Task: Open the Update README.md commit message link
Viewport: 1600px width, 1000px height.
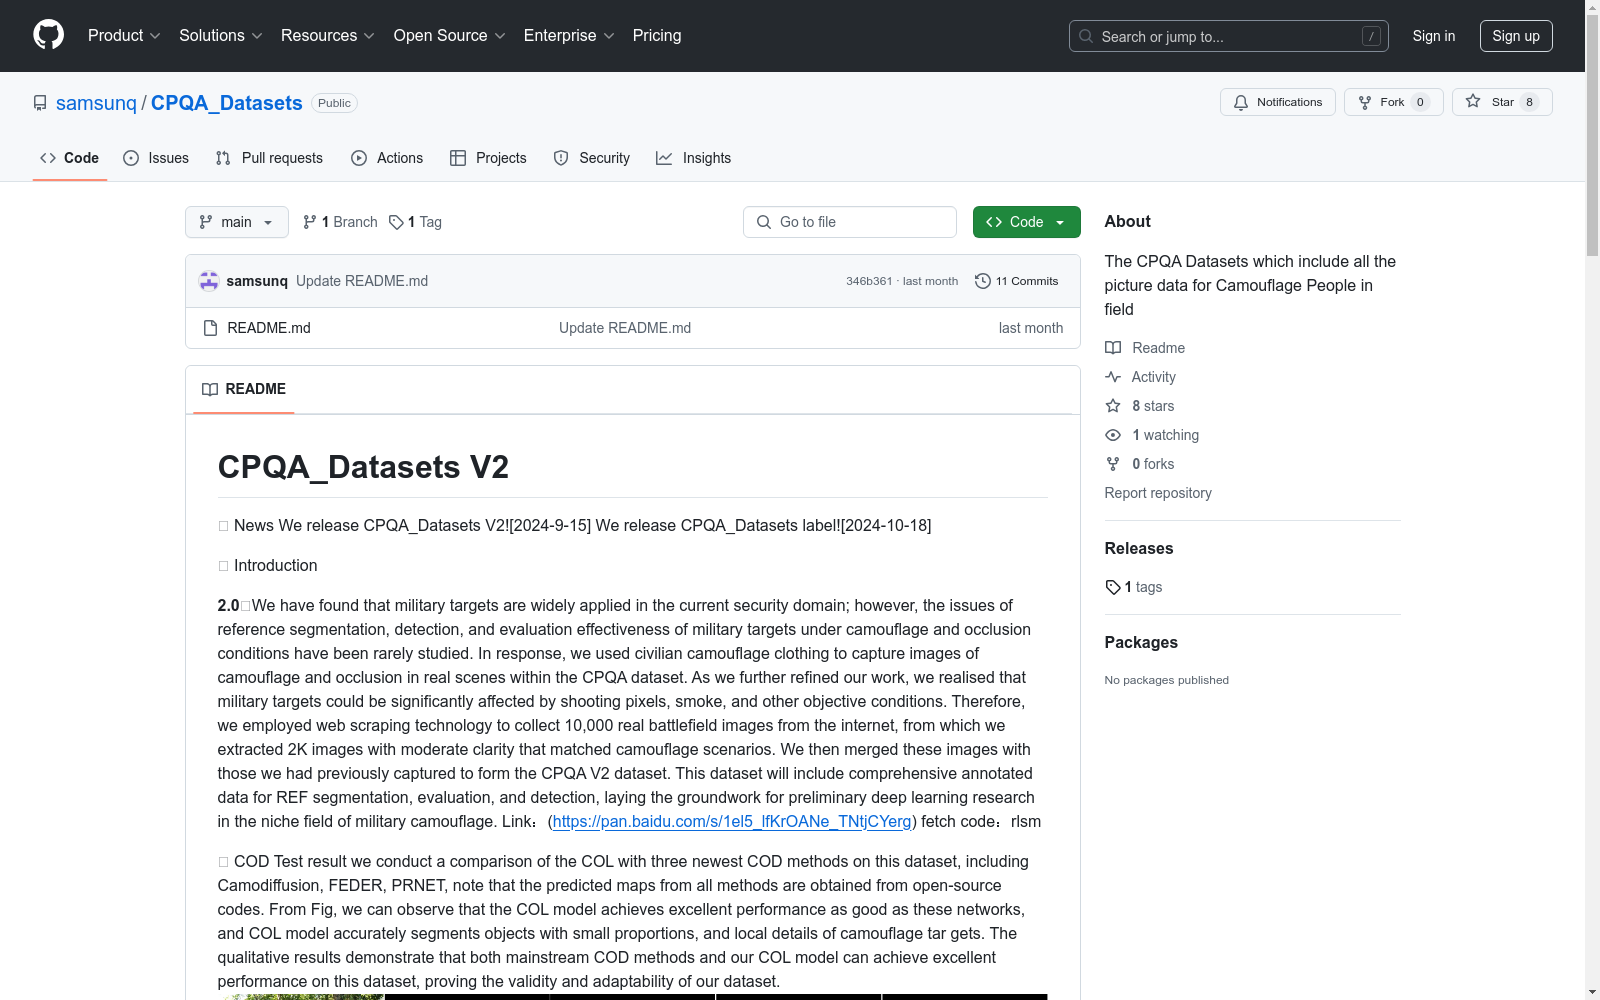Action: [x=362, y=281]
